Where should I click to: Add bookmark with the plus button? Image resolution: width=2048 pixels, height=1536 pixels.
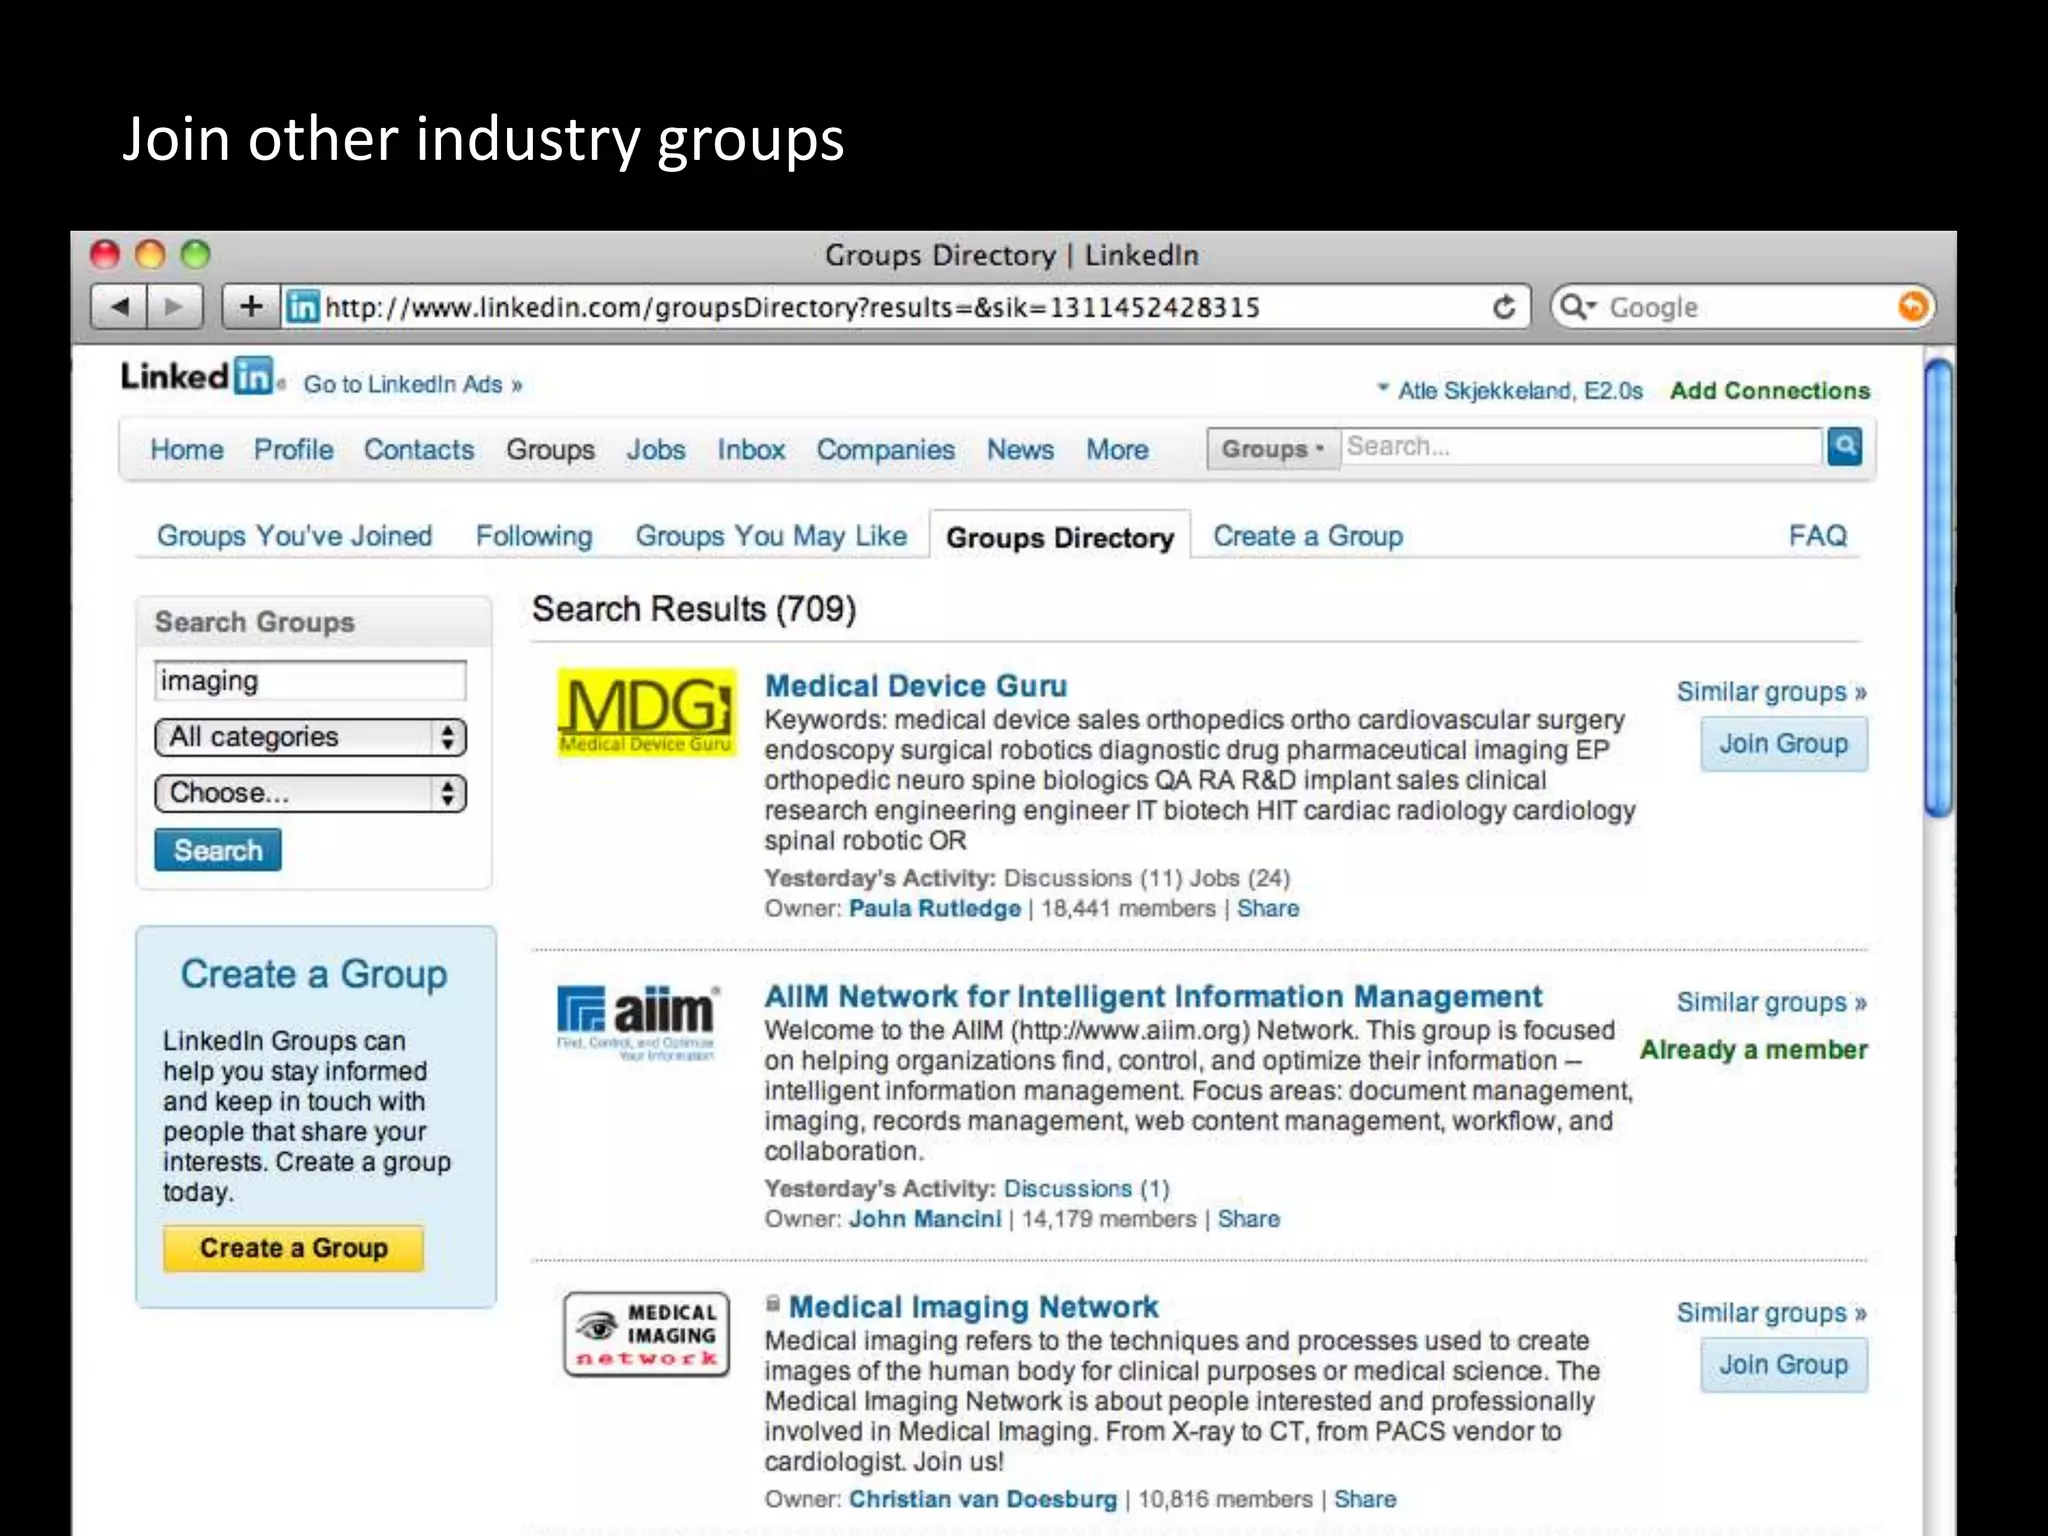point(251,307)
